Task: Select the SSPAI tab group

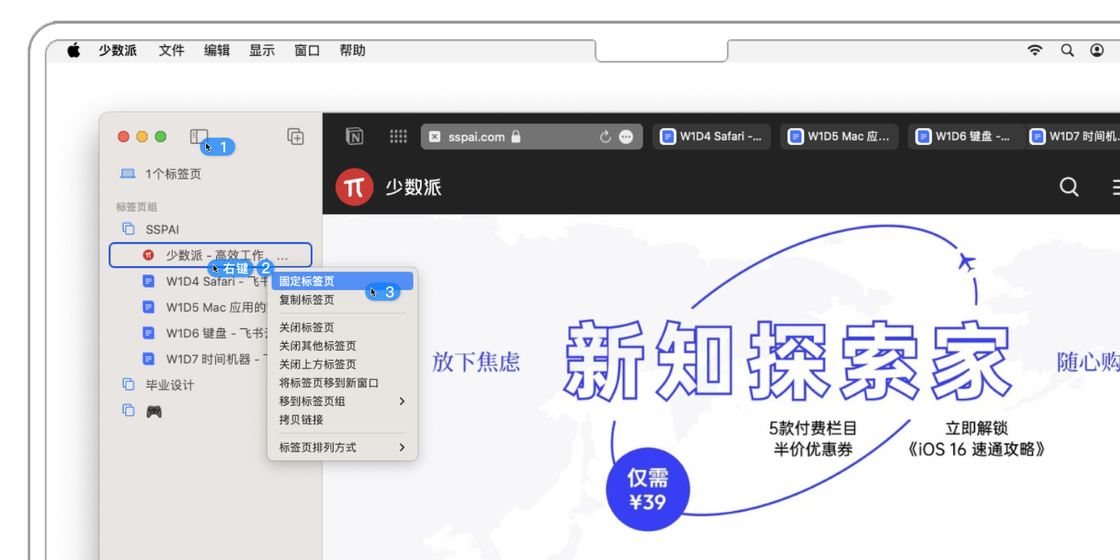Action: tap(162, 229)
